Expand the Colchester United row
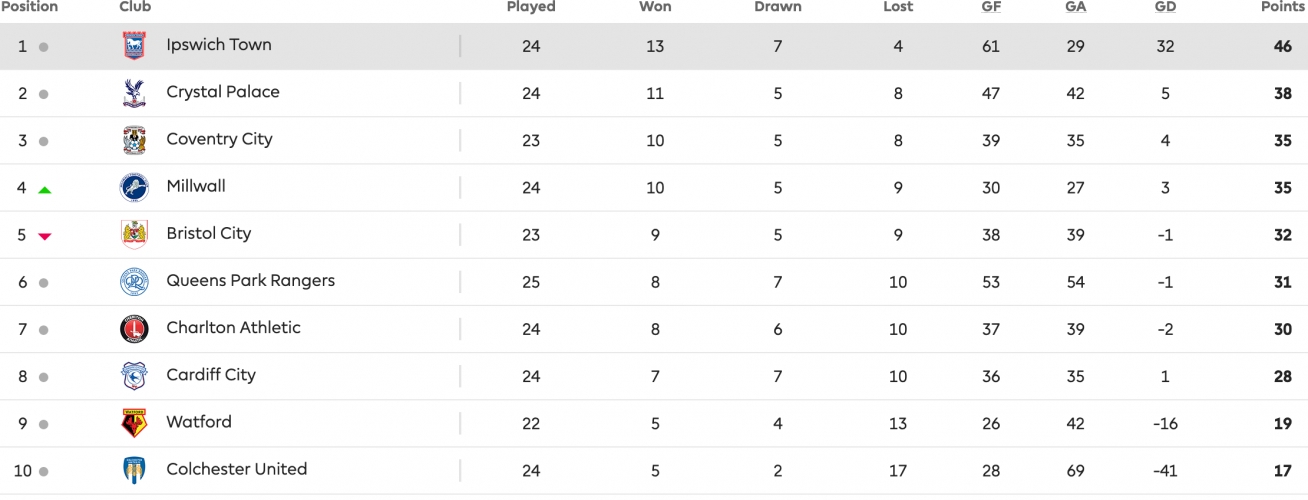 (x=654, y=470)
